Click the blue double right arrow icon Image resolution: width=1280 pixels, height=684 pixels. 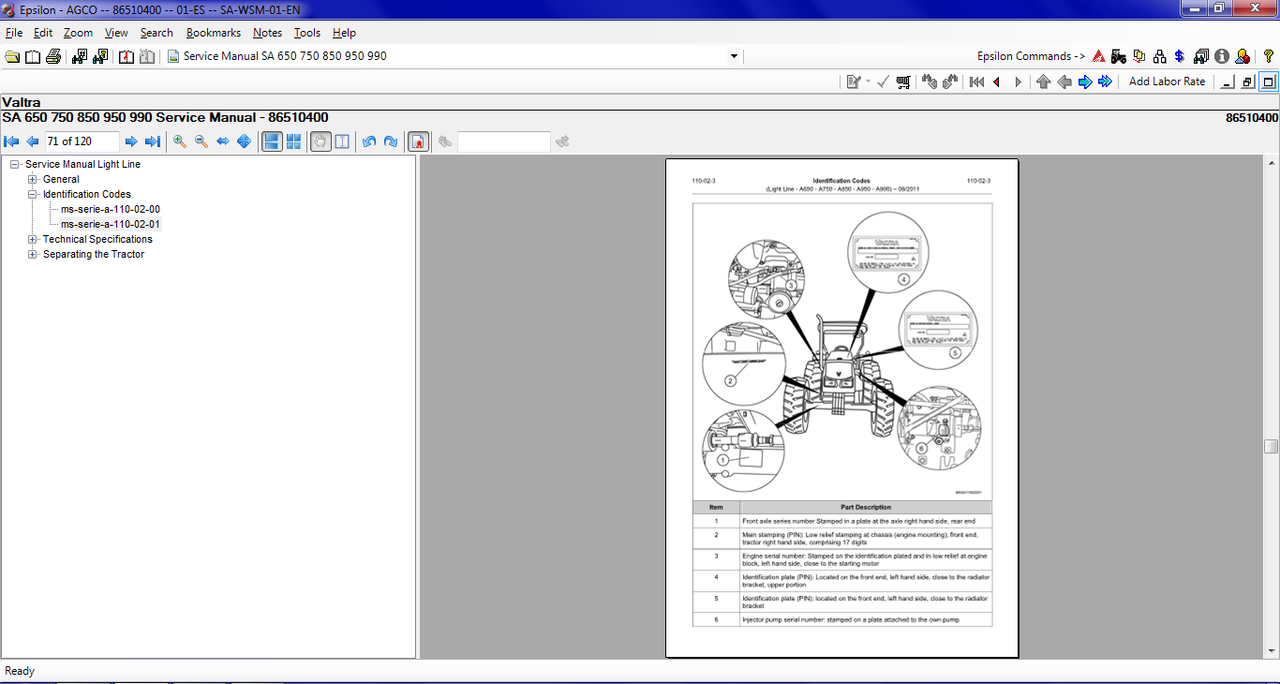pyautogui.click(x=1105, y=82)
